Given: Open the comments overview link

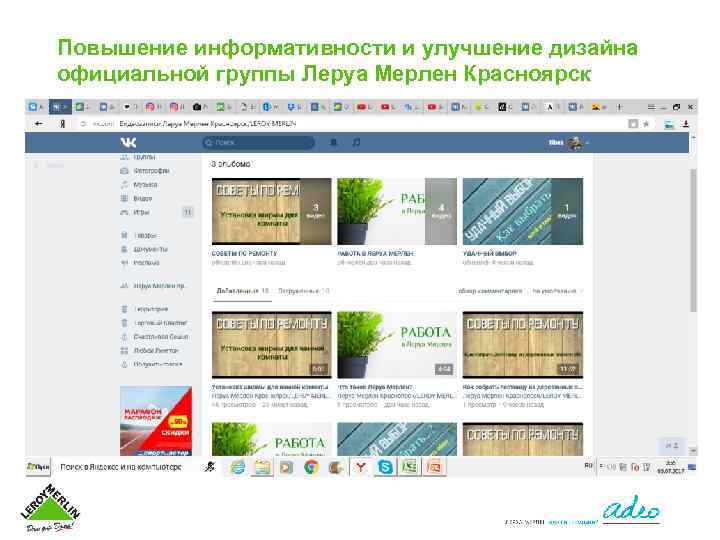Looking at the screenshot, I should (x=490, y=291).
